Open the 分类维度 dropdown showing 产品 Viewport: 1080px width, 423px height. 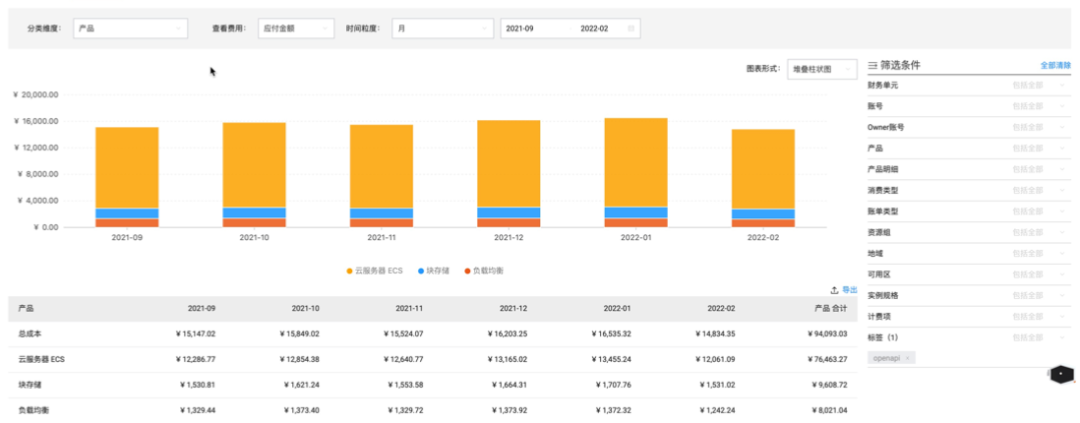point(130,29)
